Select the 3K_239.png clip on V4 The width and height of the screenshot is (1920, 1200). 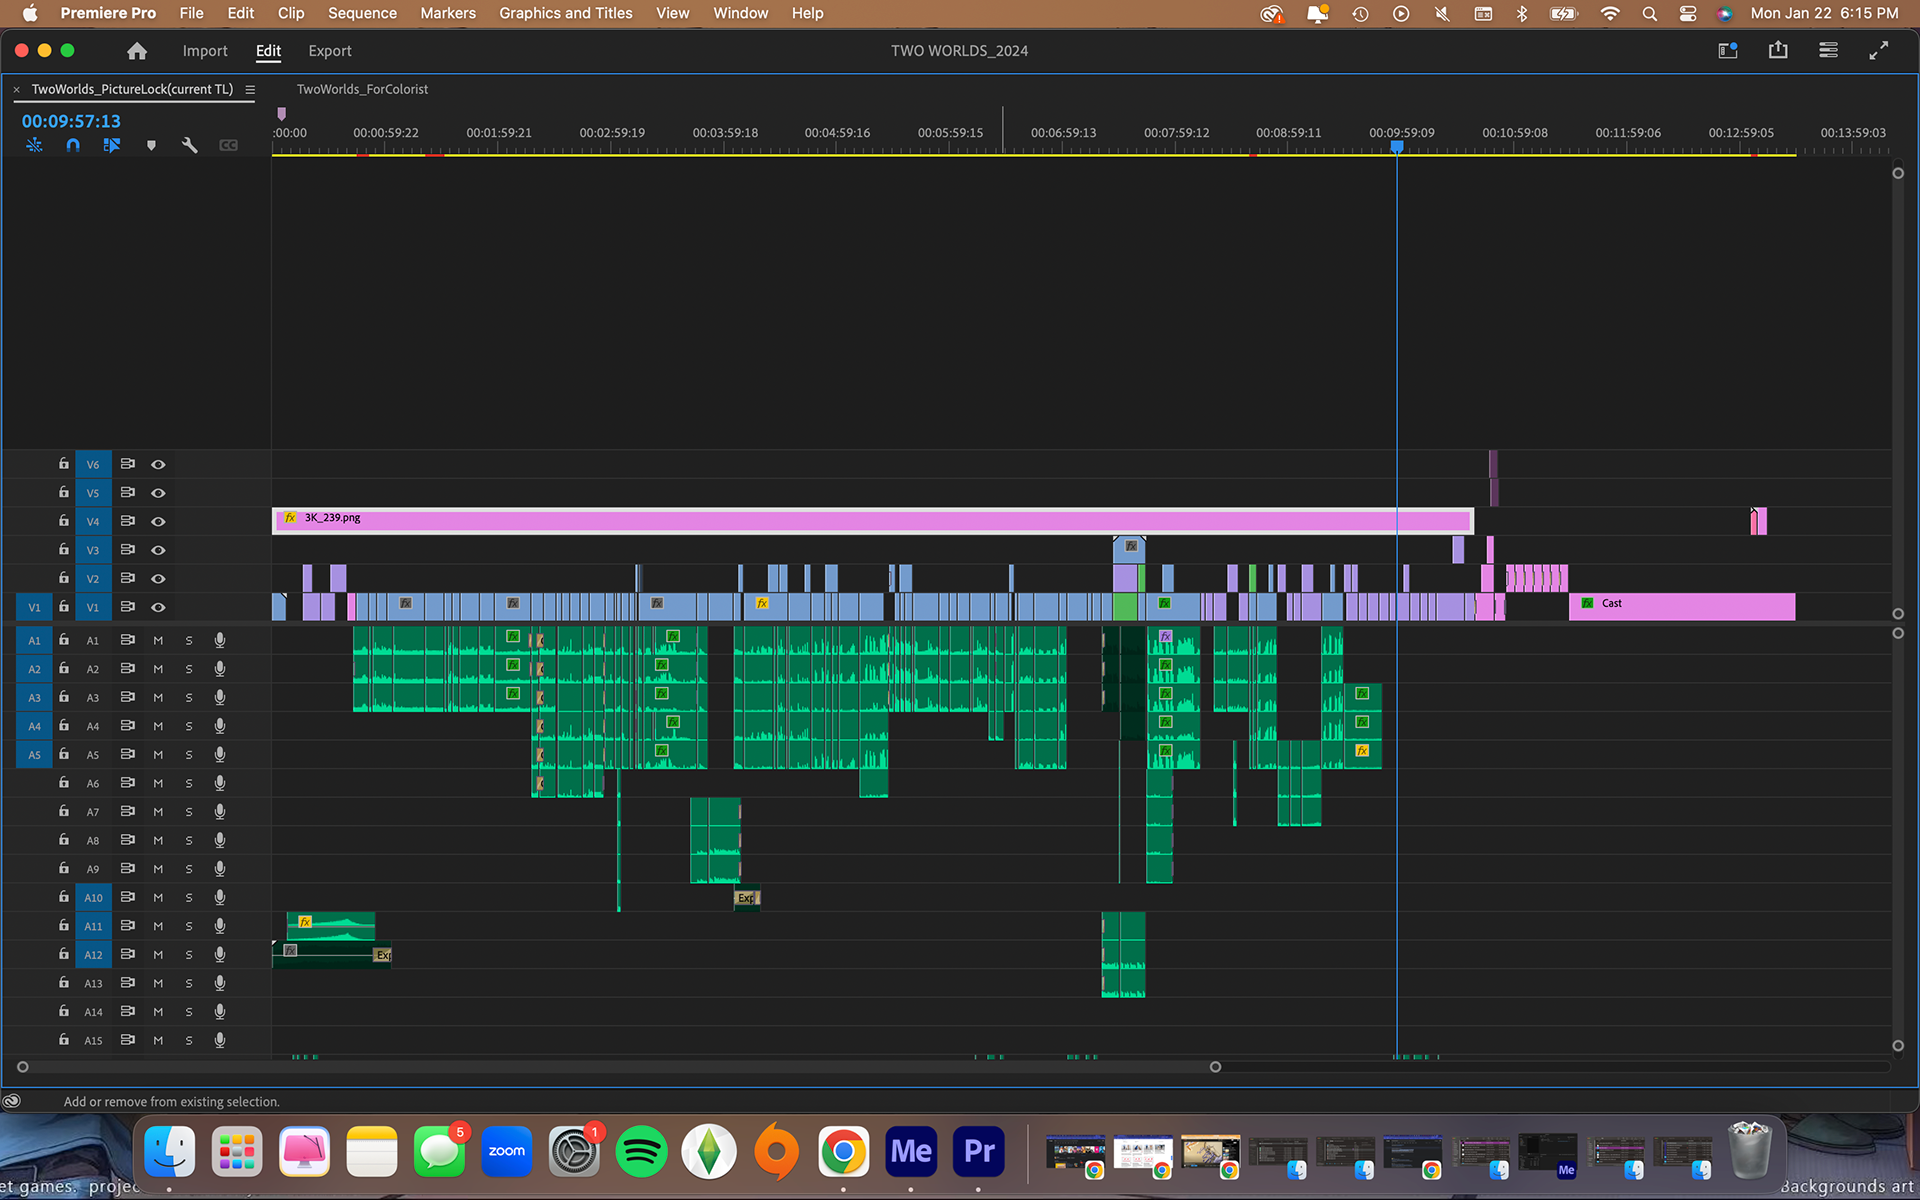pyautogui.click(x=872, y=520)
